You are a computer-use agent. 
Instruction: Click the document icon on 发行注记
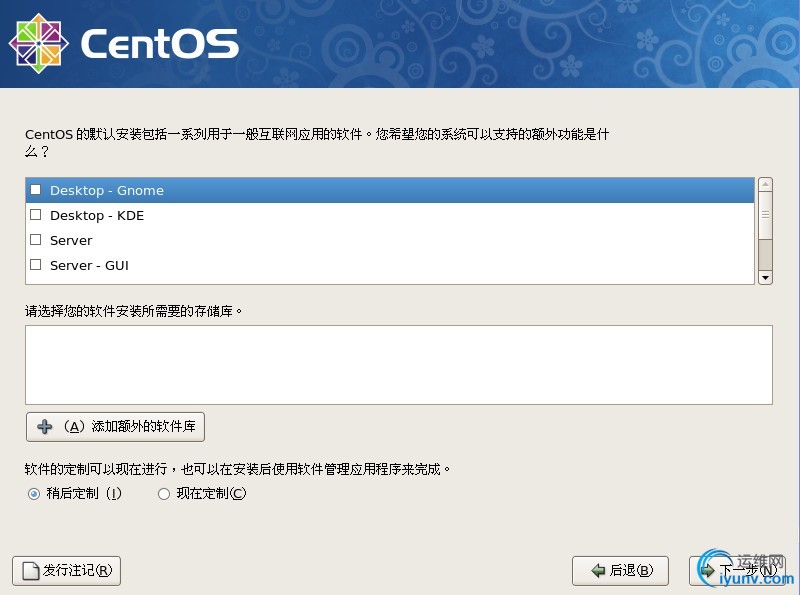(x=31, y=571)
